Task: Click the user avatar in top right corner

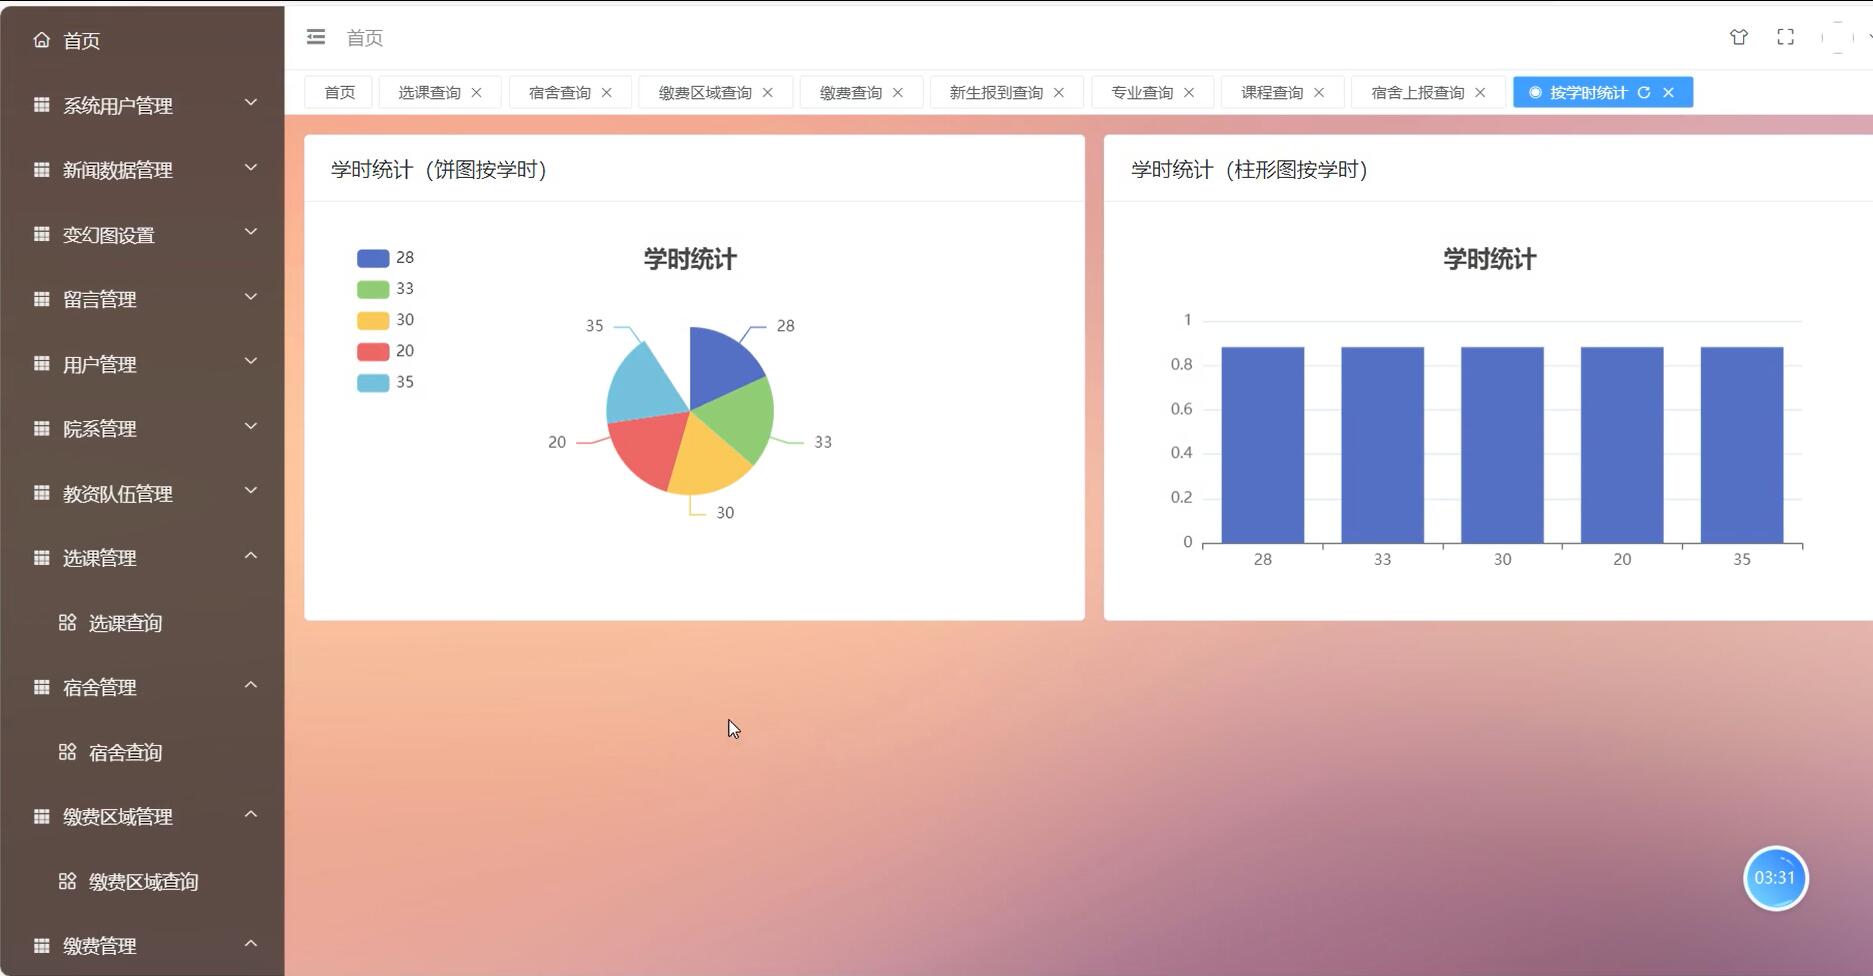Action: (x=1839, y=36)
